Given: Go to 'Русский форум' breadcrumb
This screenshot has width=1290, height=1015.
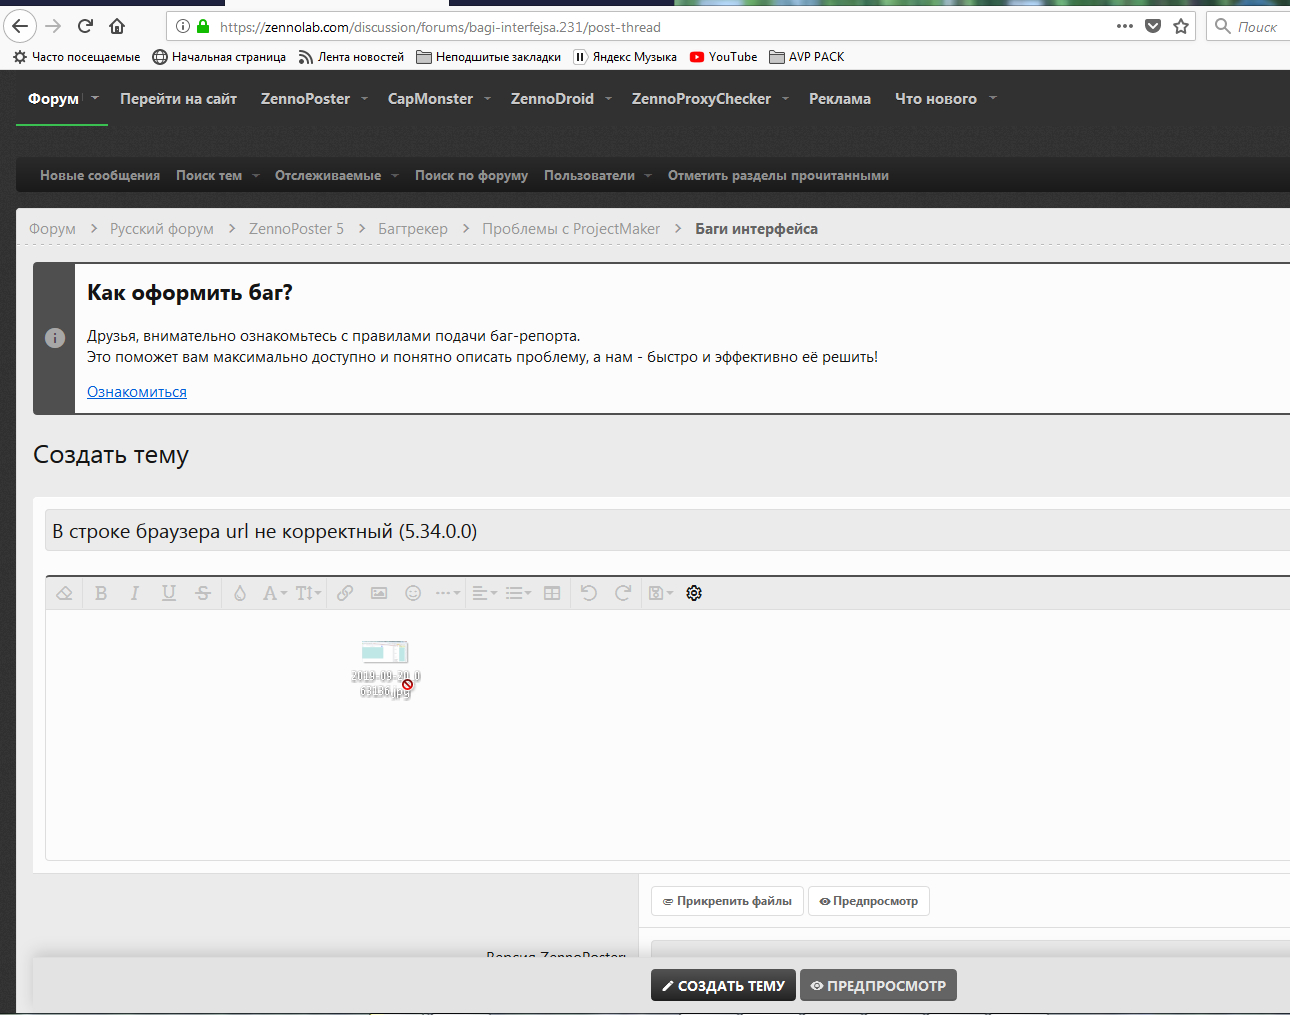Looking at the screenshot, I should (x=162, y=229).
